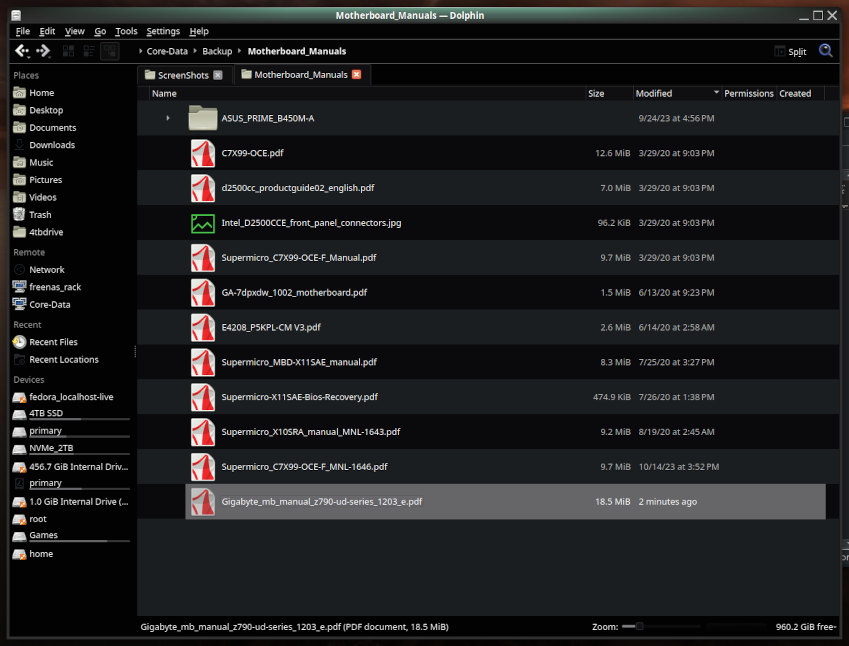Viewport: 849px width, 646px height.
Task: Navigate to Backup in breadcrumb
Action: click(217, 51)
